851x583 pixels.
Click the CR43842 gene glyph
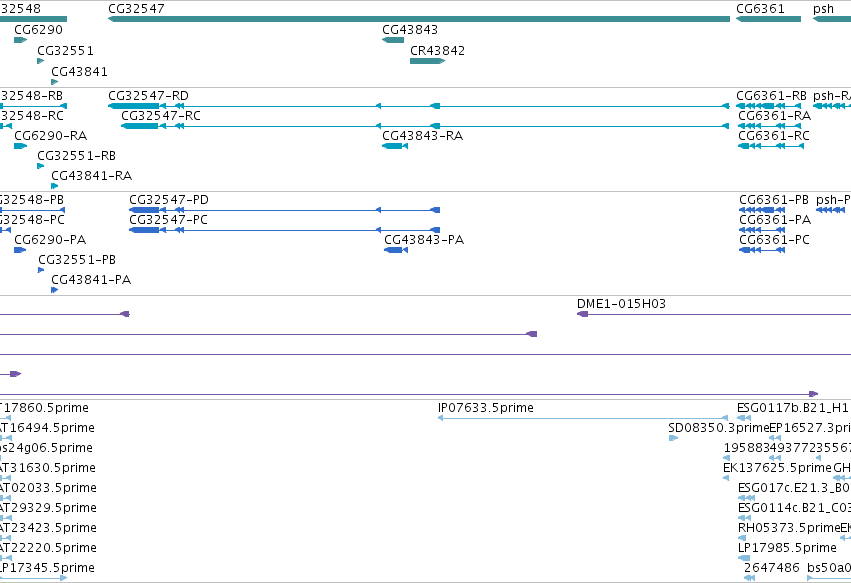coord(427,61)
